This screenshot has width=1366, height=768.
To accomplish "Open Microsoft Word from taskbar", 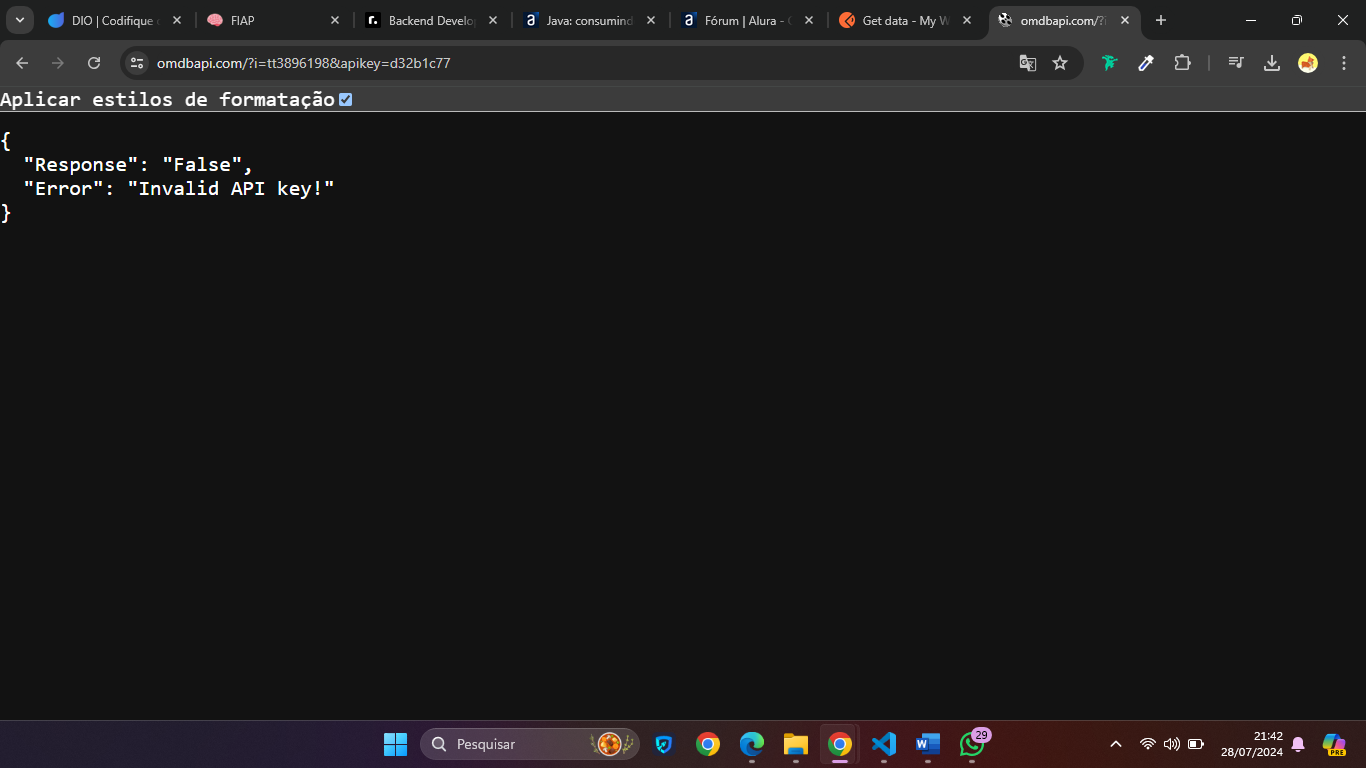I will point(928,744).
